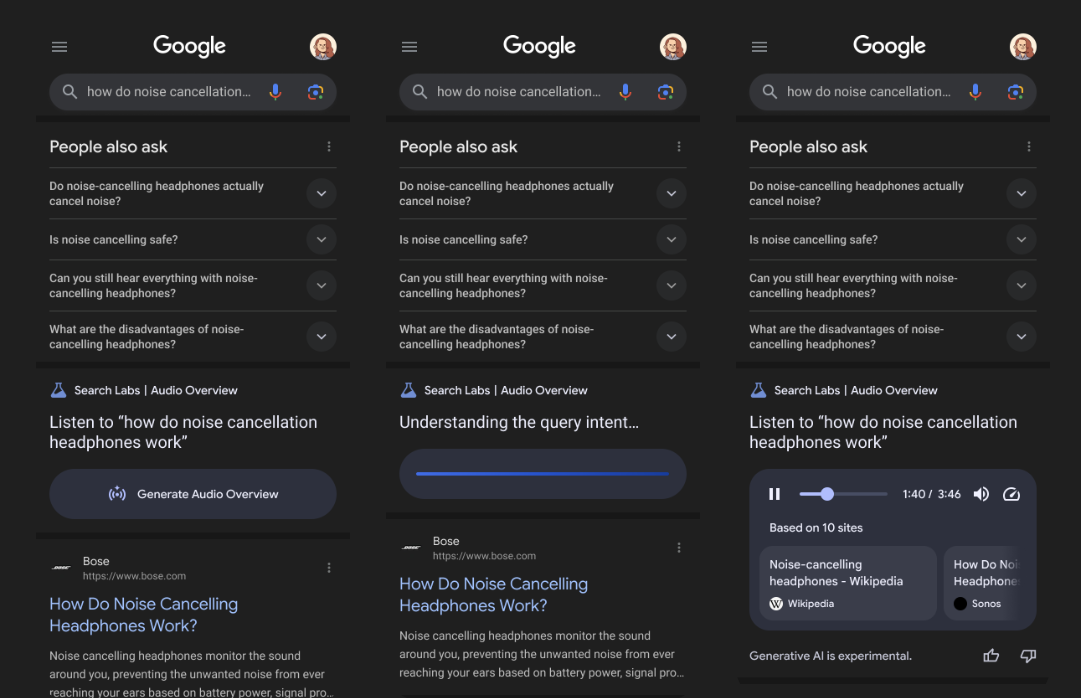Give thumbs down to the generative AI result

pos(1027,656)
